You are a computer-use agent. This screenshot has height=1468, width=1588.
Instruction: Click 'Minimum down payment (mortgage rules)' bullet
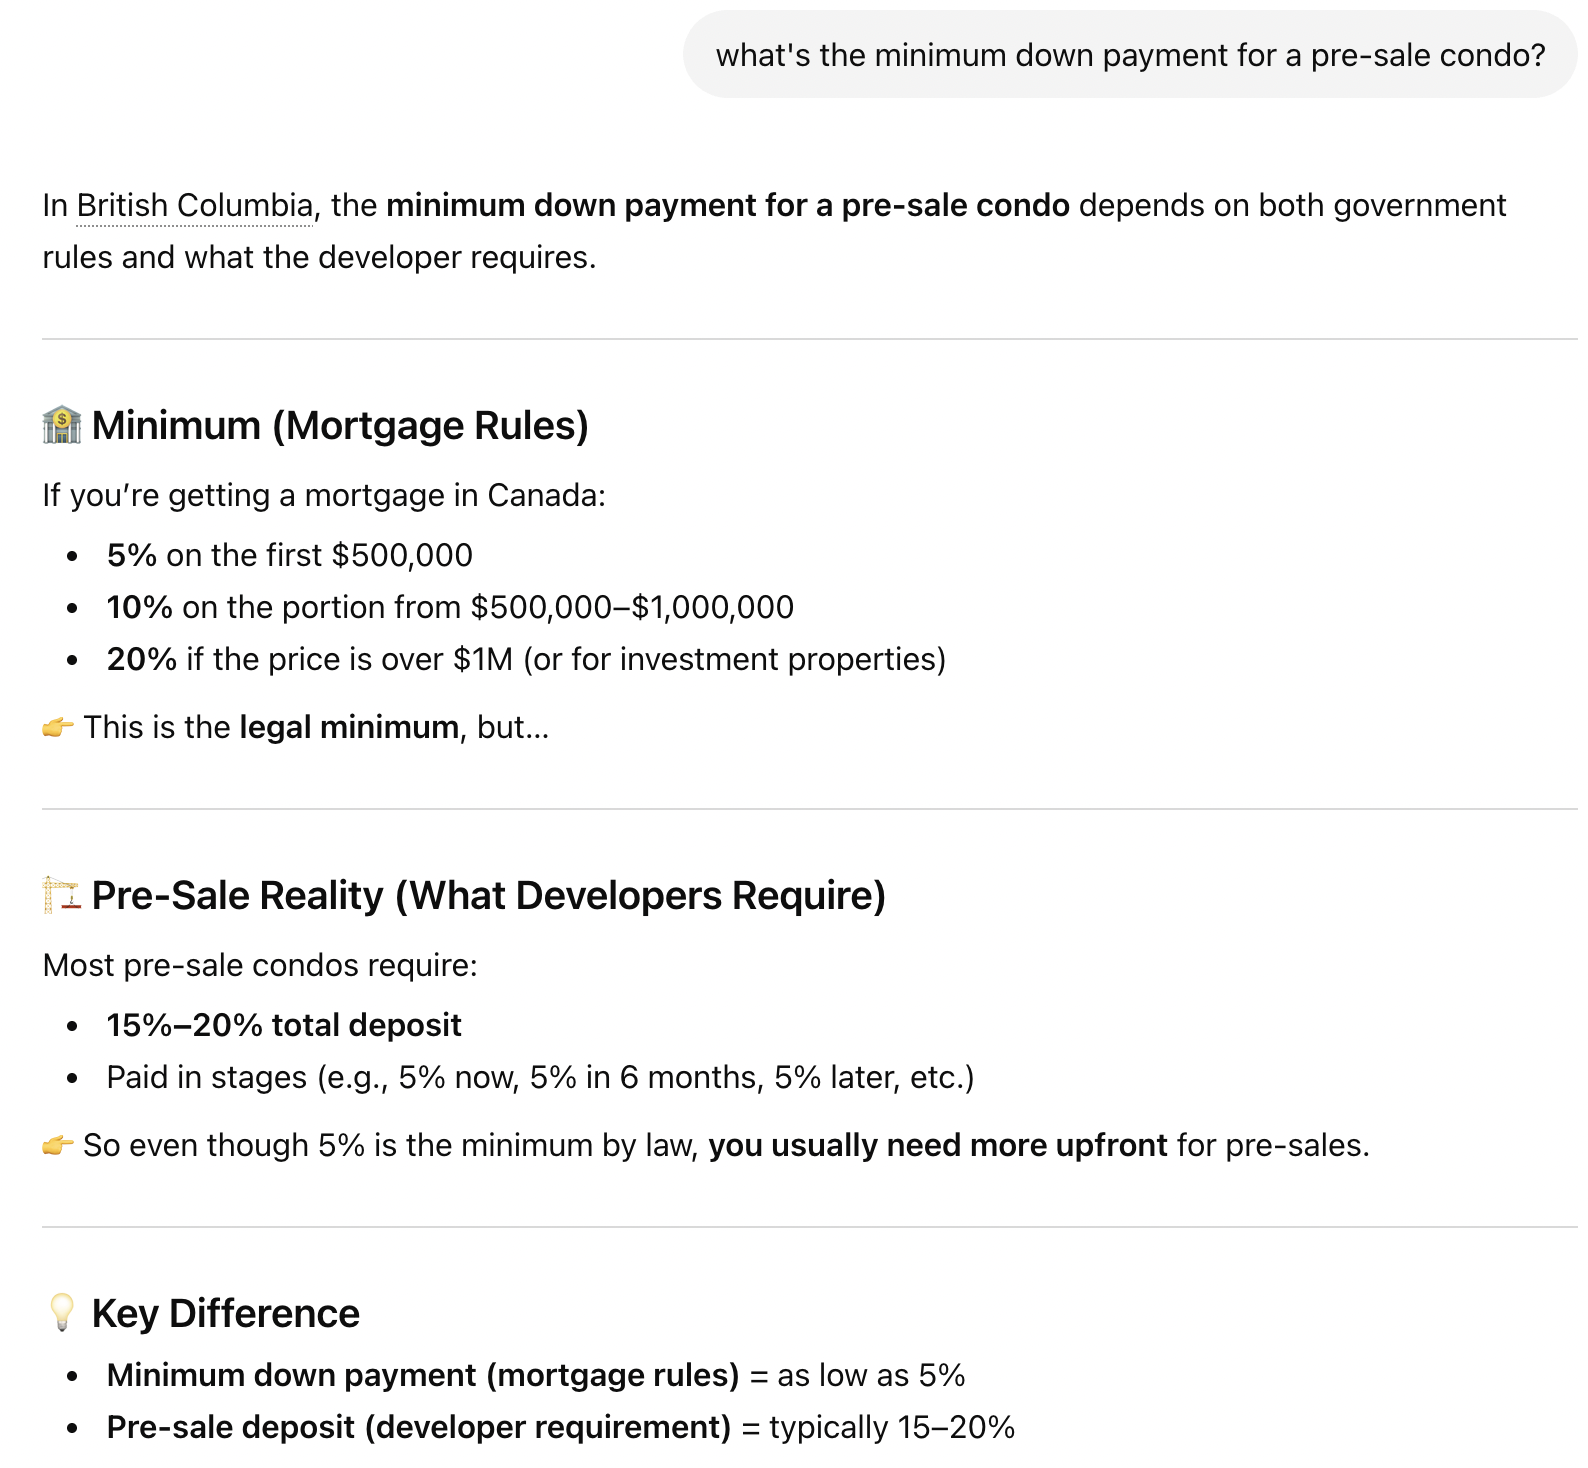click(422, 1375)
